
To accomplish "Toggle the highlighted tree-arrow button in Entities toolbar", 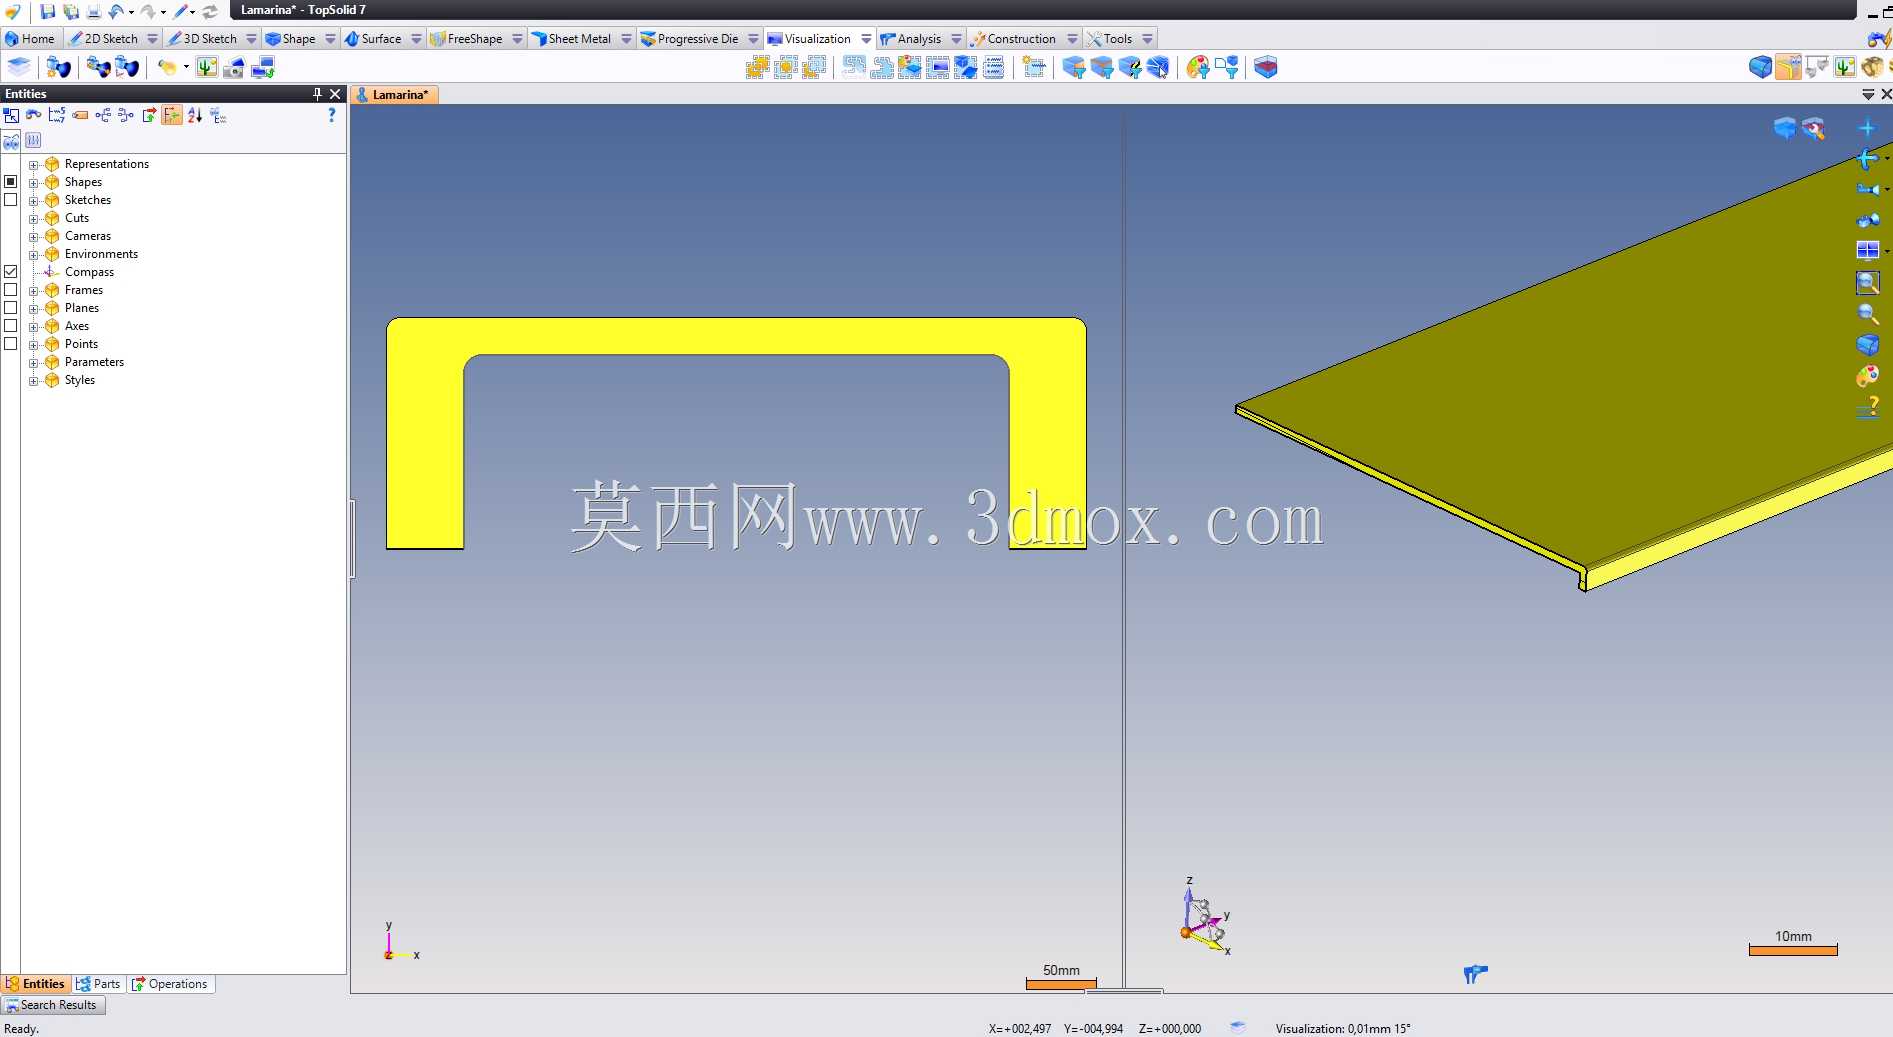I will click(172, 115).
